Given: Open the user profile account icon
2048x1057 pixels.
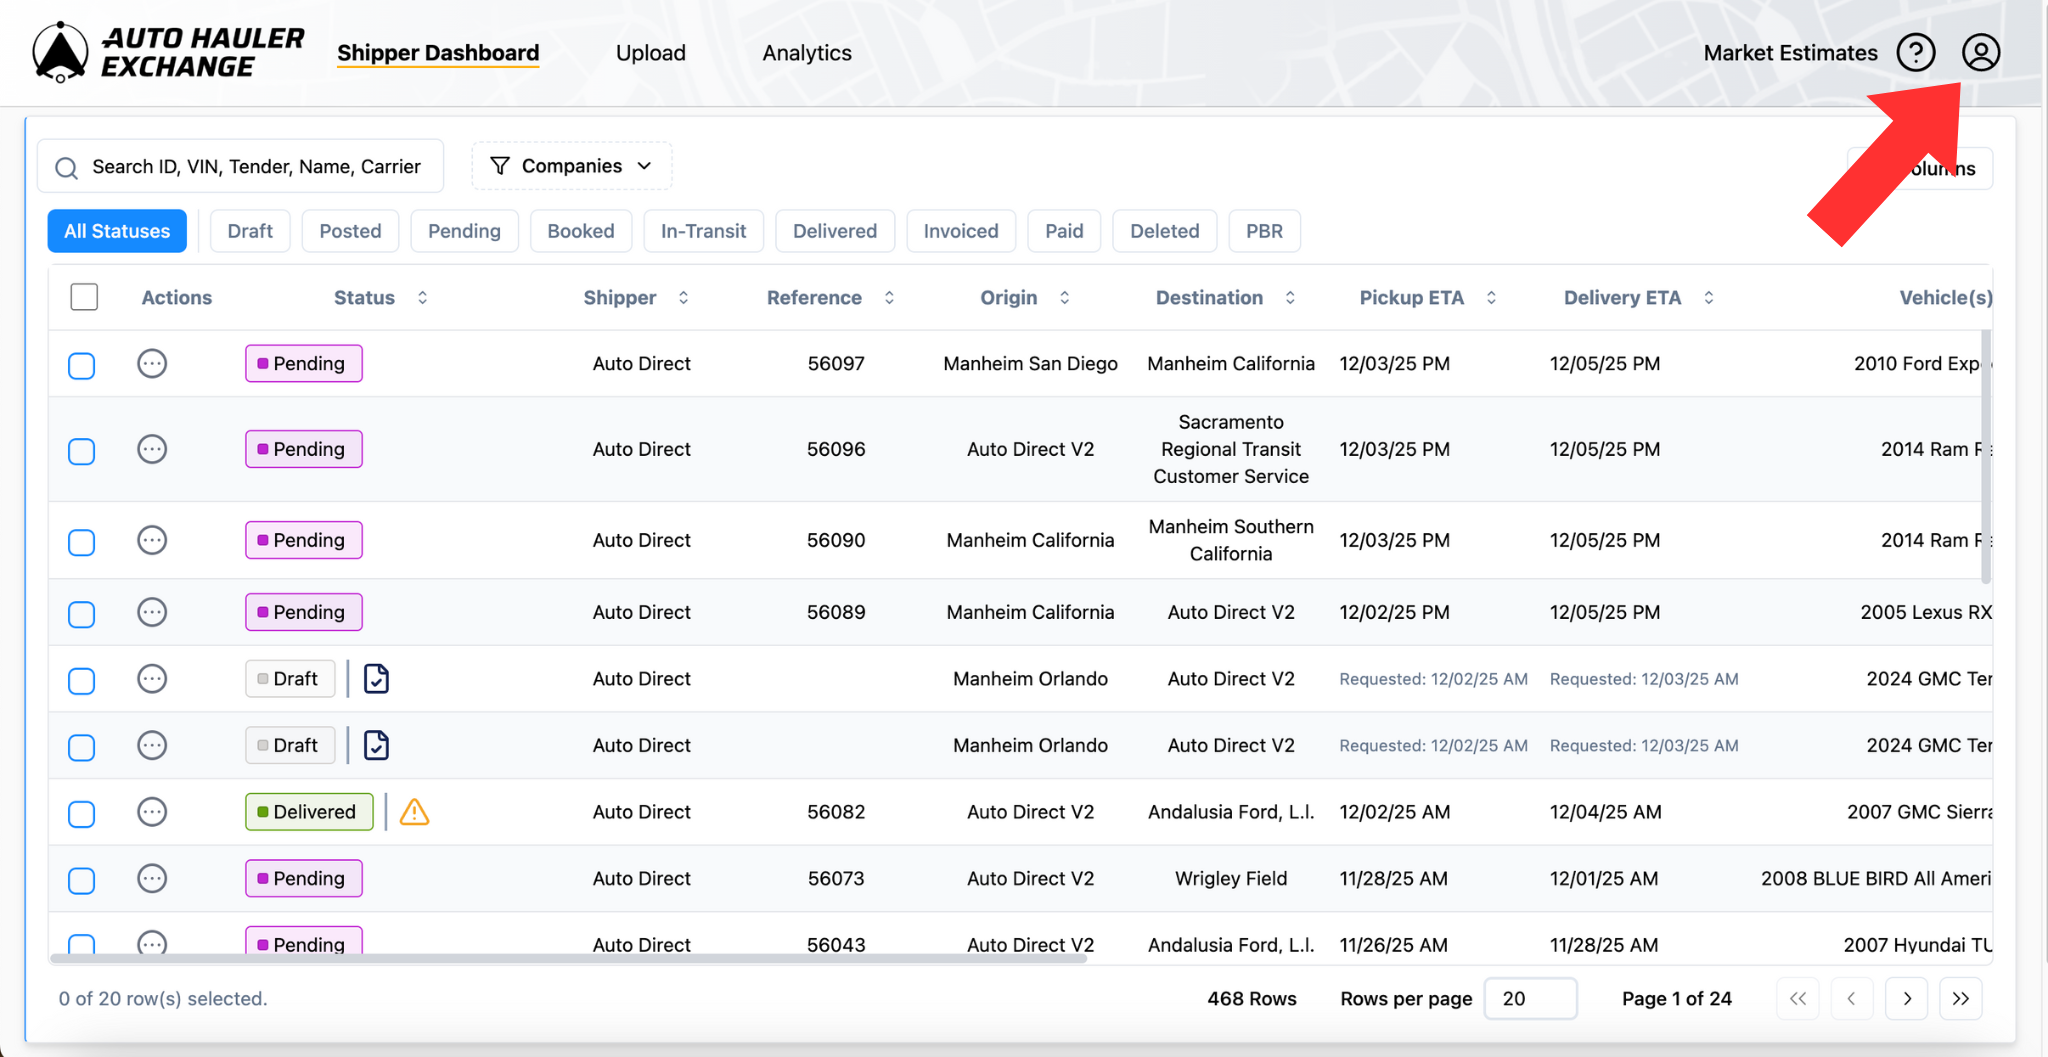Looking at the screenshot, I should 1980,53.
